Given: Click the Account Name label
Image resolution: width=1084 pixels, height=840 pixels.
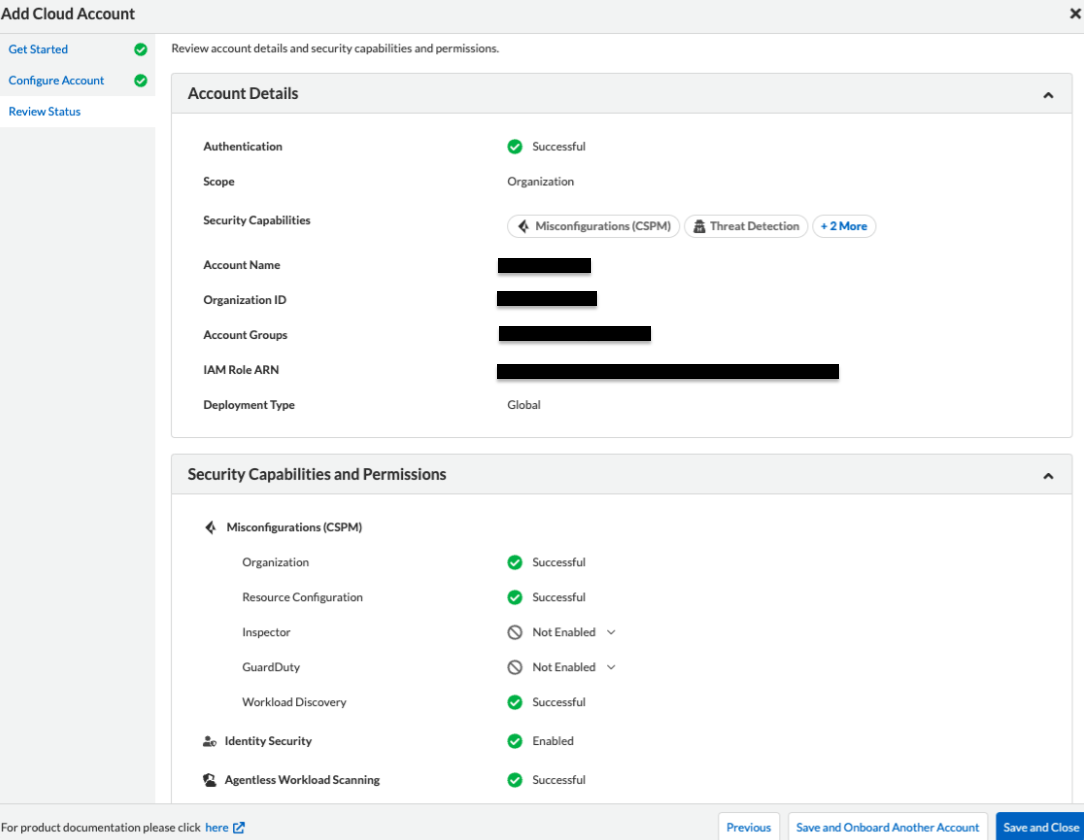Looking at the screenshot, I should 242,265.
